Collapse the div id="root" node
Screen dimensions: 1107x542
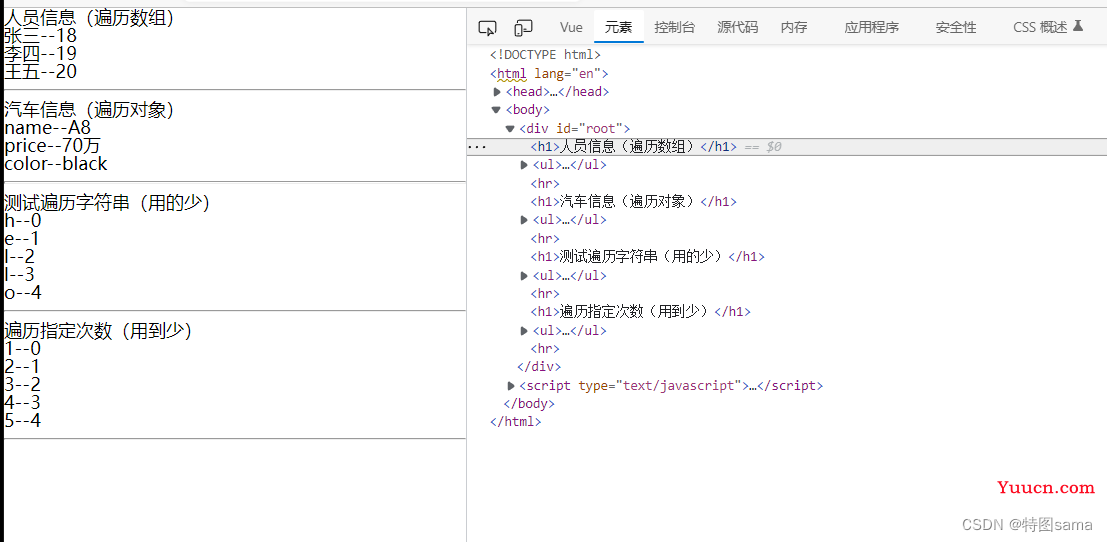tap(510, 128)
